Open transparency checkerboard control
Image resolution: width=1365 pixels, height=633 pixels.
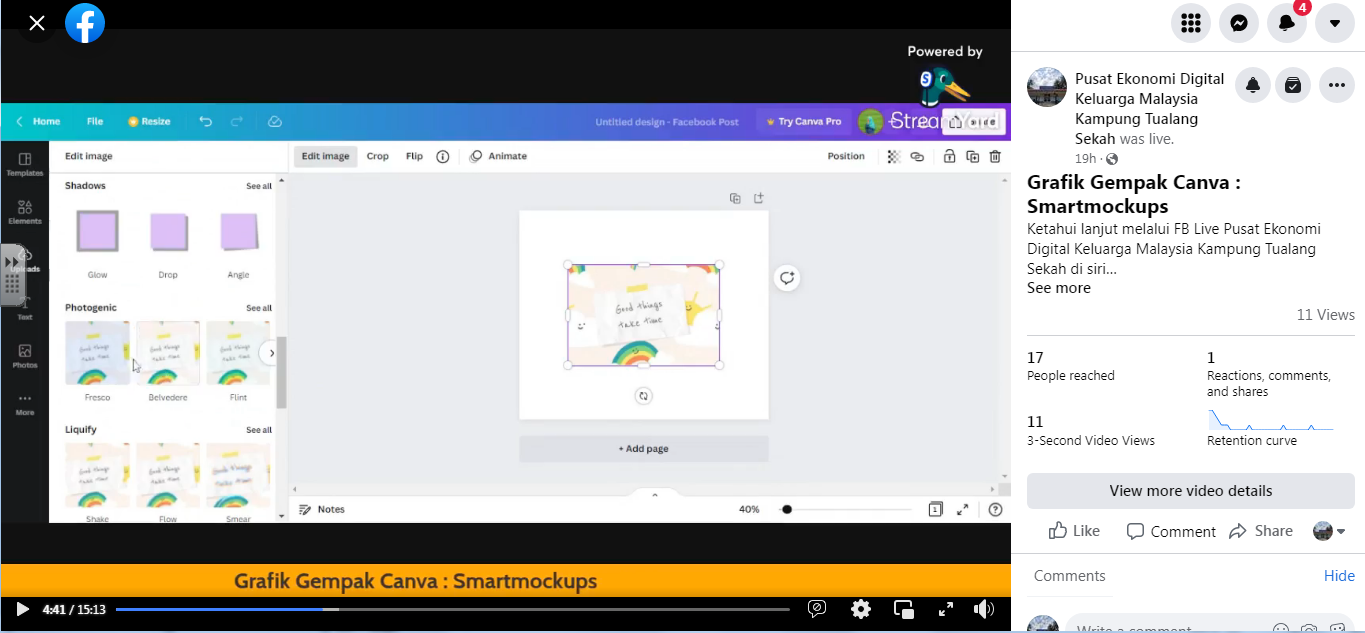coord(893,156)
